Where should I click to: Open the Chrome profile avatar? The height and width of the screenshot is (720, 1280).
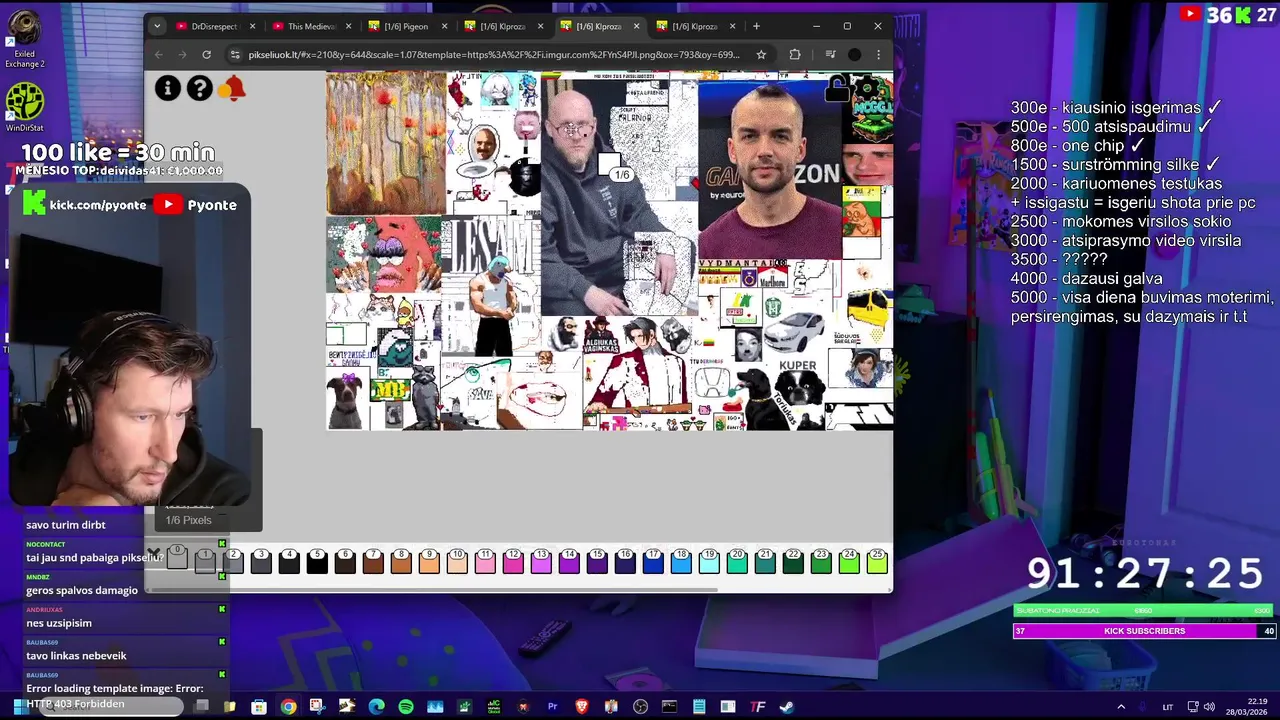(854, 55)
